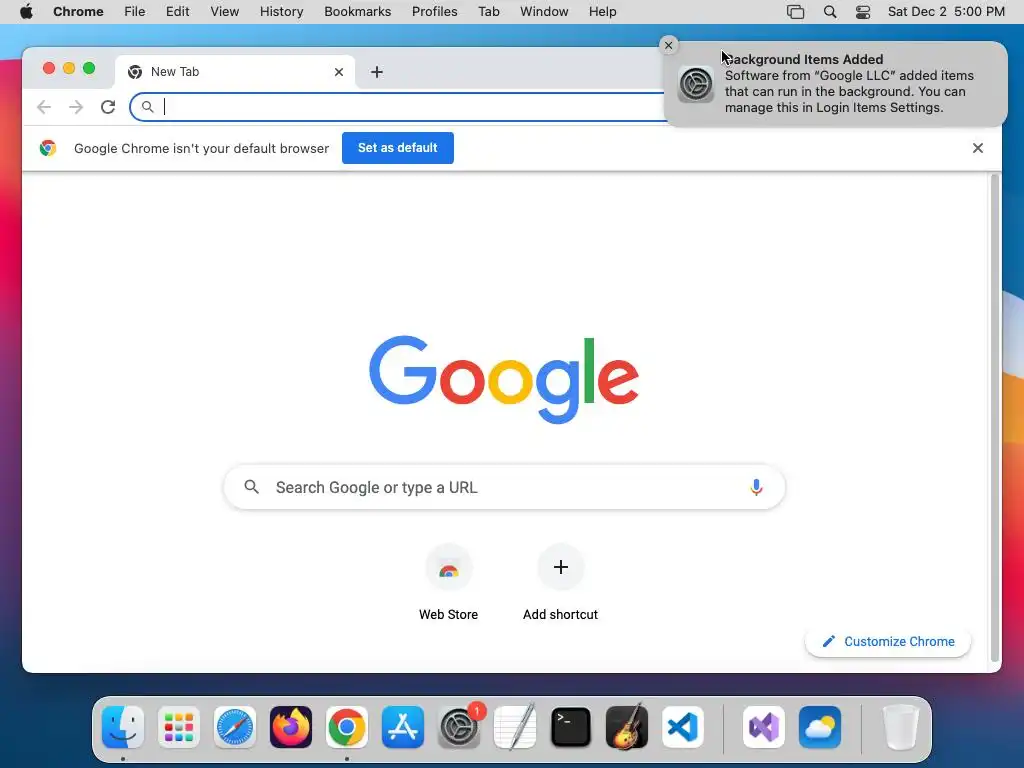Open Finder from the Dock
1024x768 pixels.
point(123,727)
